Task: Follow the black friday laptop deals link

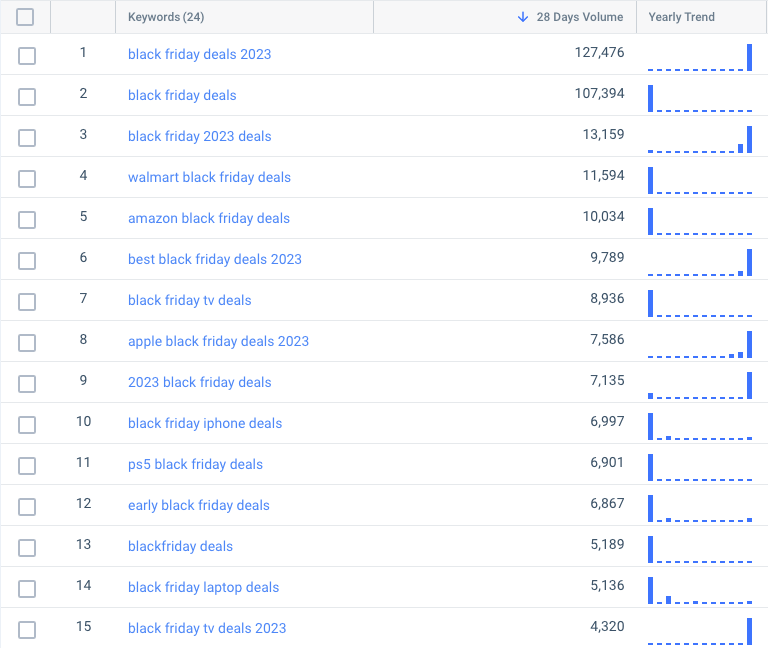Action: click(203, 587)
